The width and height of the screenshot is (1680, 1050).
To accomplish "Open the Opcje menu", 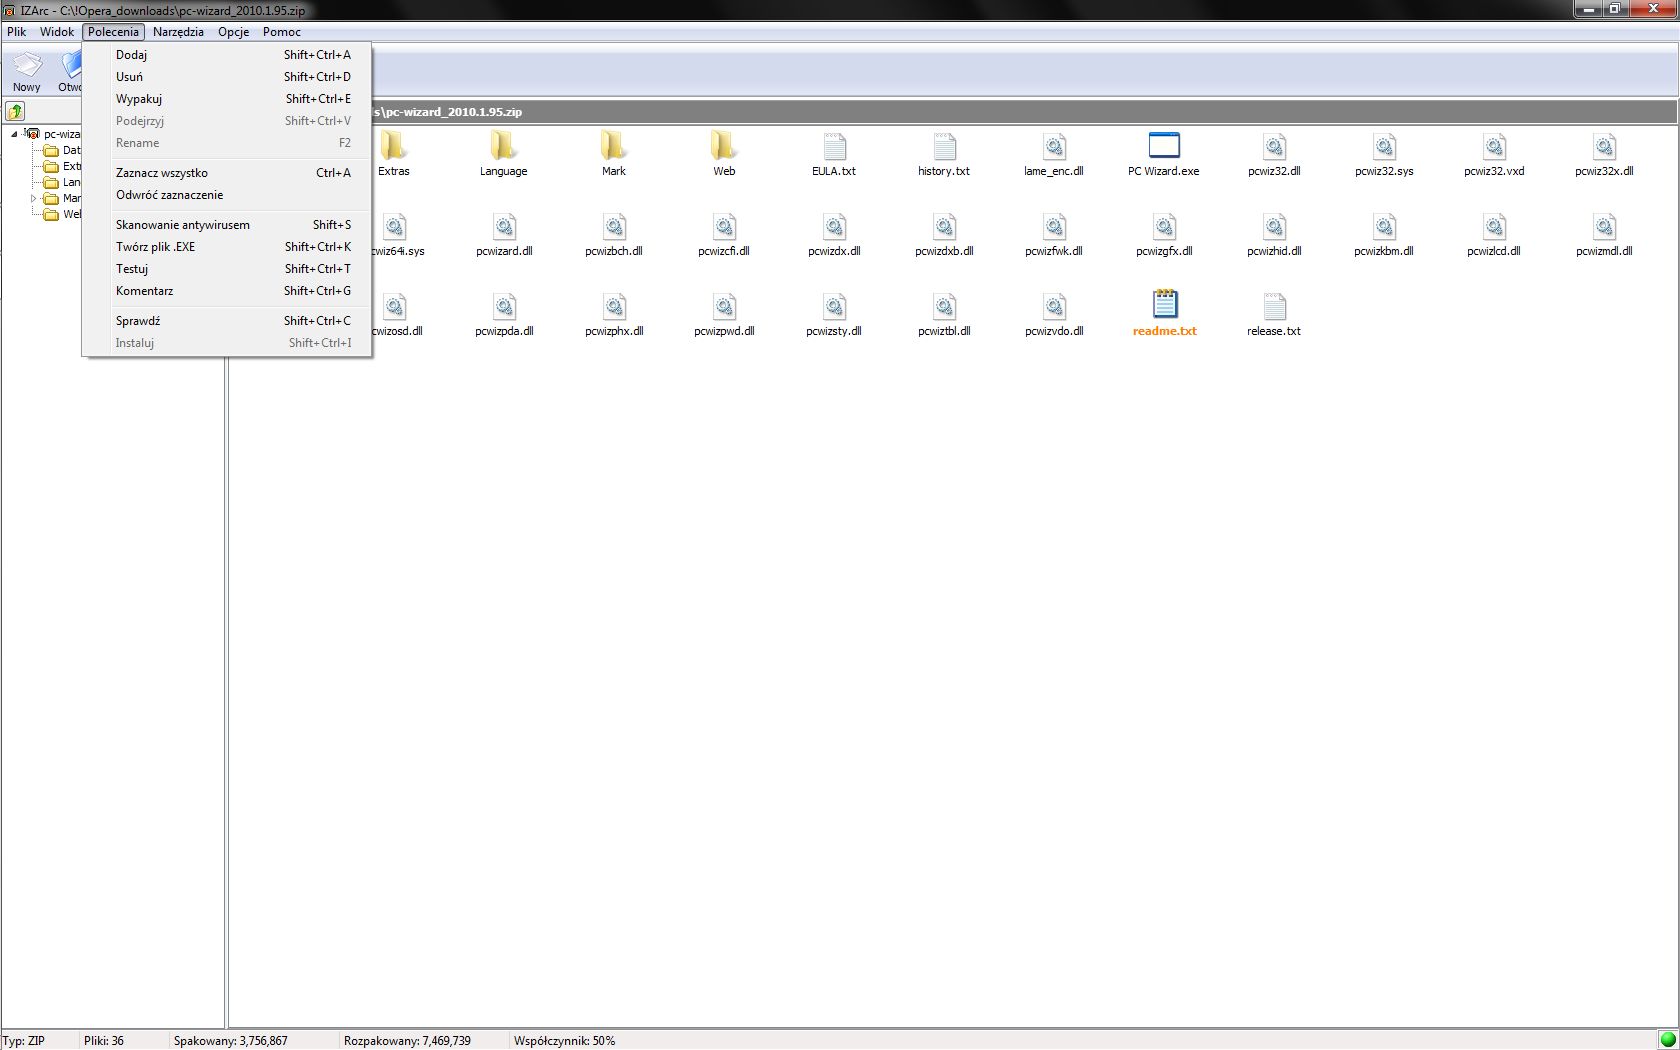I will 233,32.
